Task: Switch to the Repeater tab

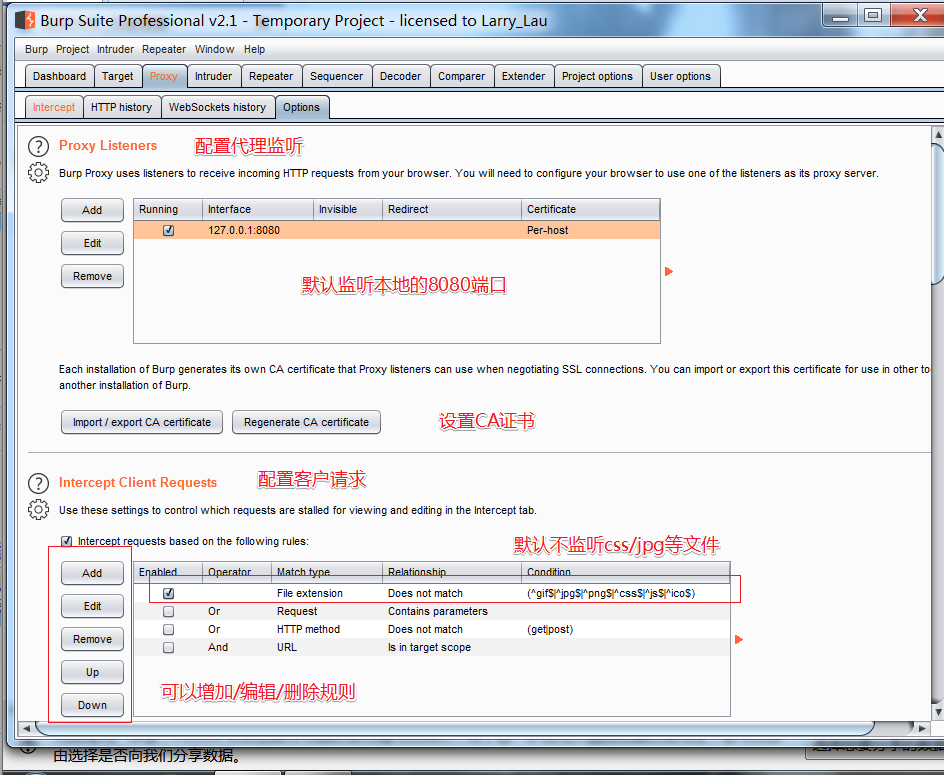Action: point(271,76)
